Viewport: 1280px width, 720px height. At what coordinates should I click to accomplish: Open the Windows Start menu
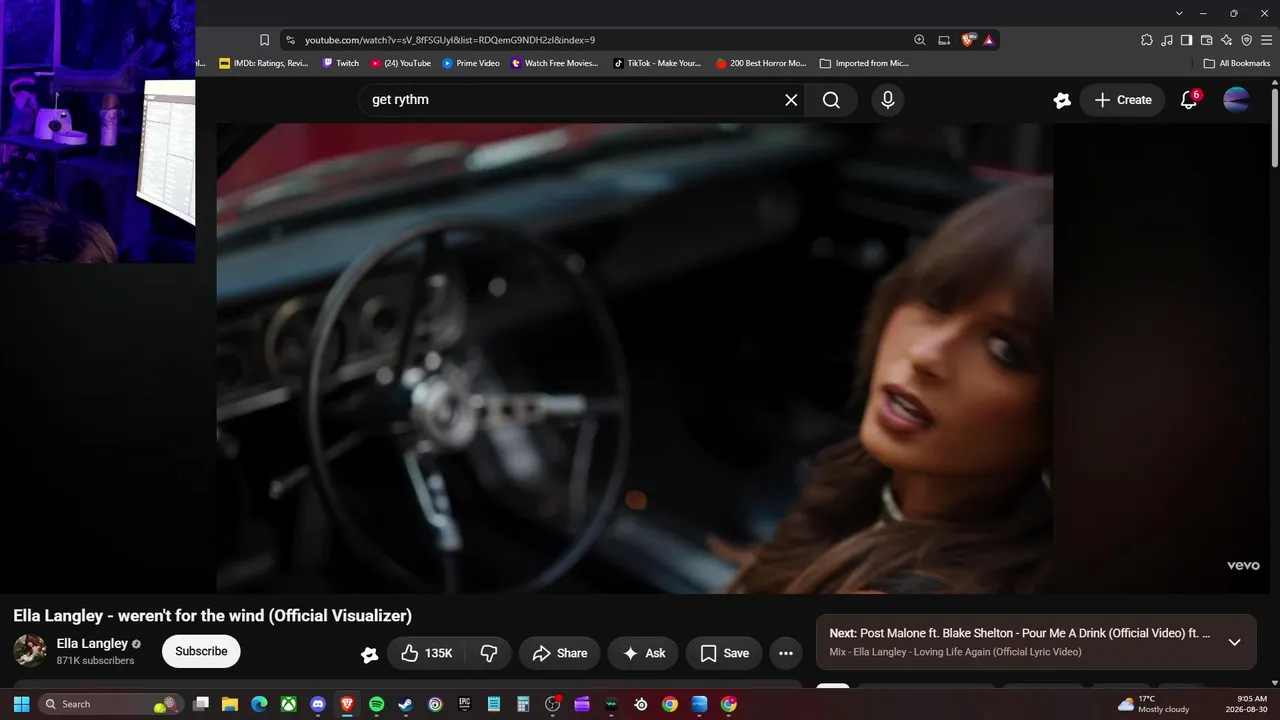[x=21, y=704]
